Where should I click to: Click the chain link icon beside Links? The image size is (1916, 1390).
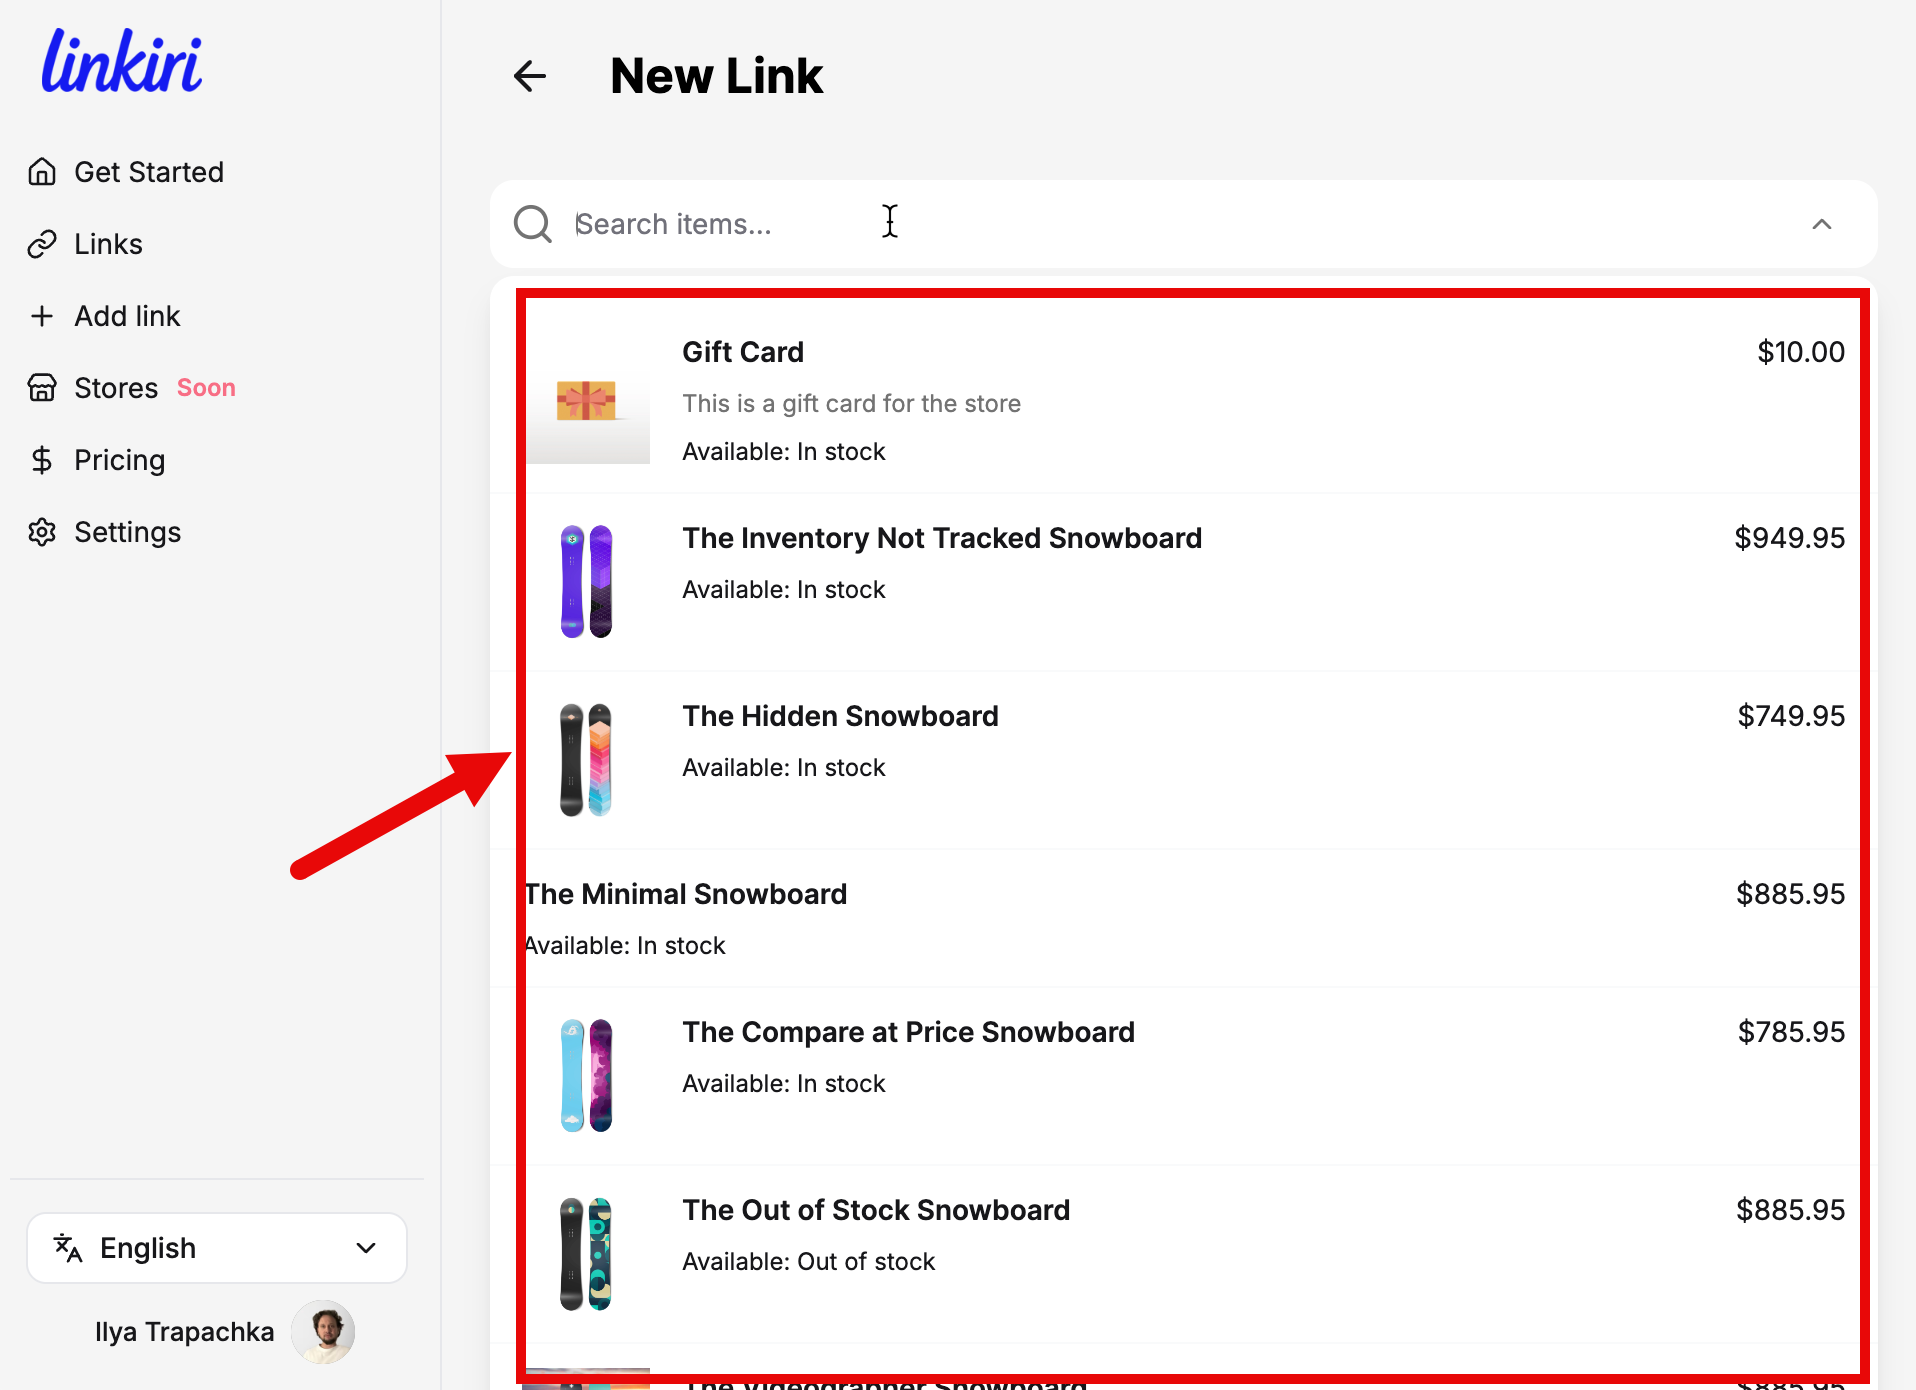click(43, 243)
